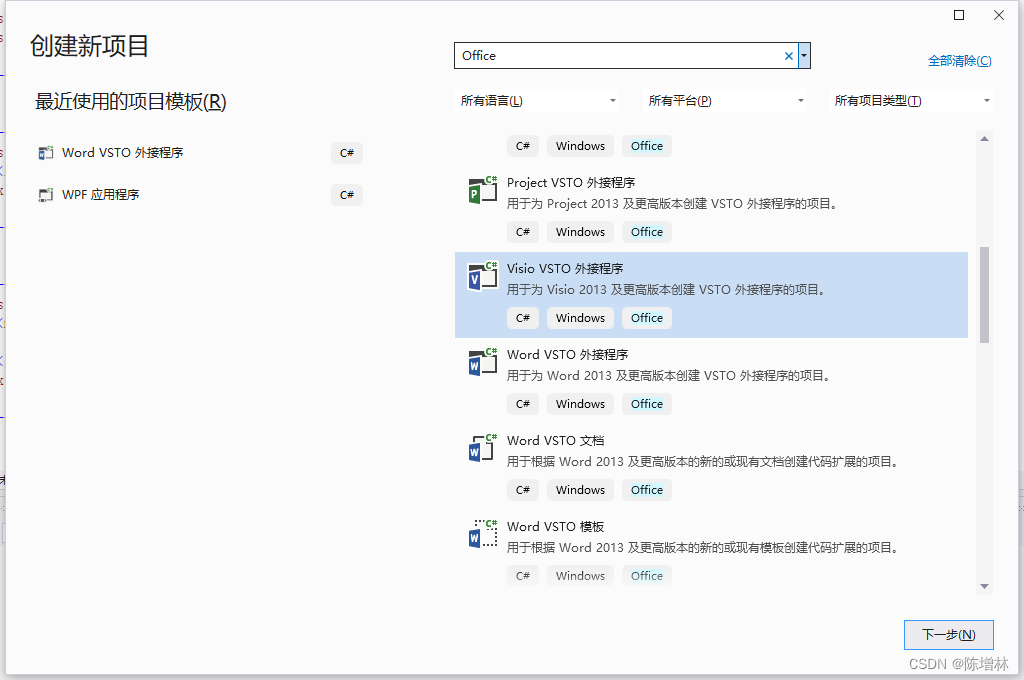Maximize the 创建新项目 dialog window
Viewport: 1024px width, 680px height.
(x=959, y=15)
